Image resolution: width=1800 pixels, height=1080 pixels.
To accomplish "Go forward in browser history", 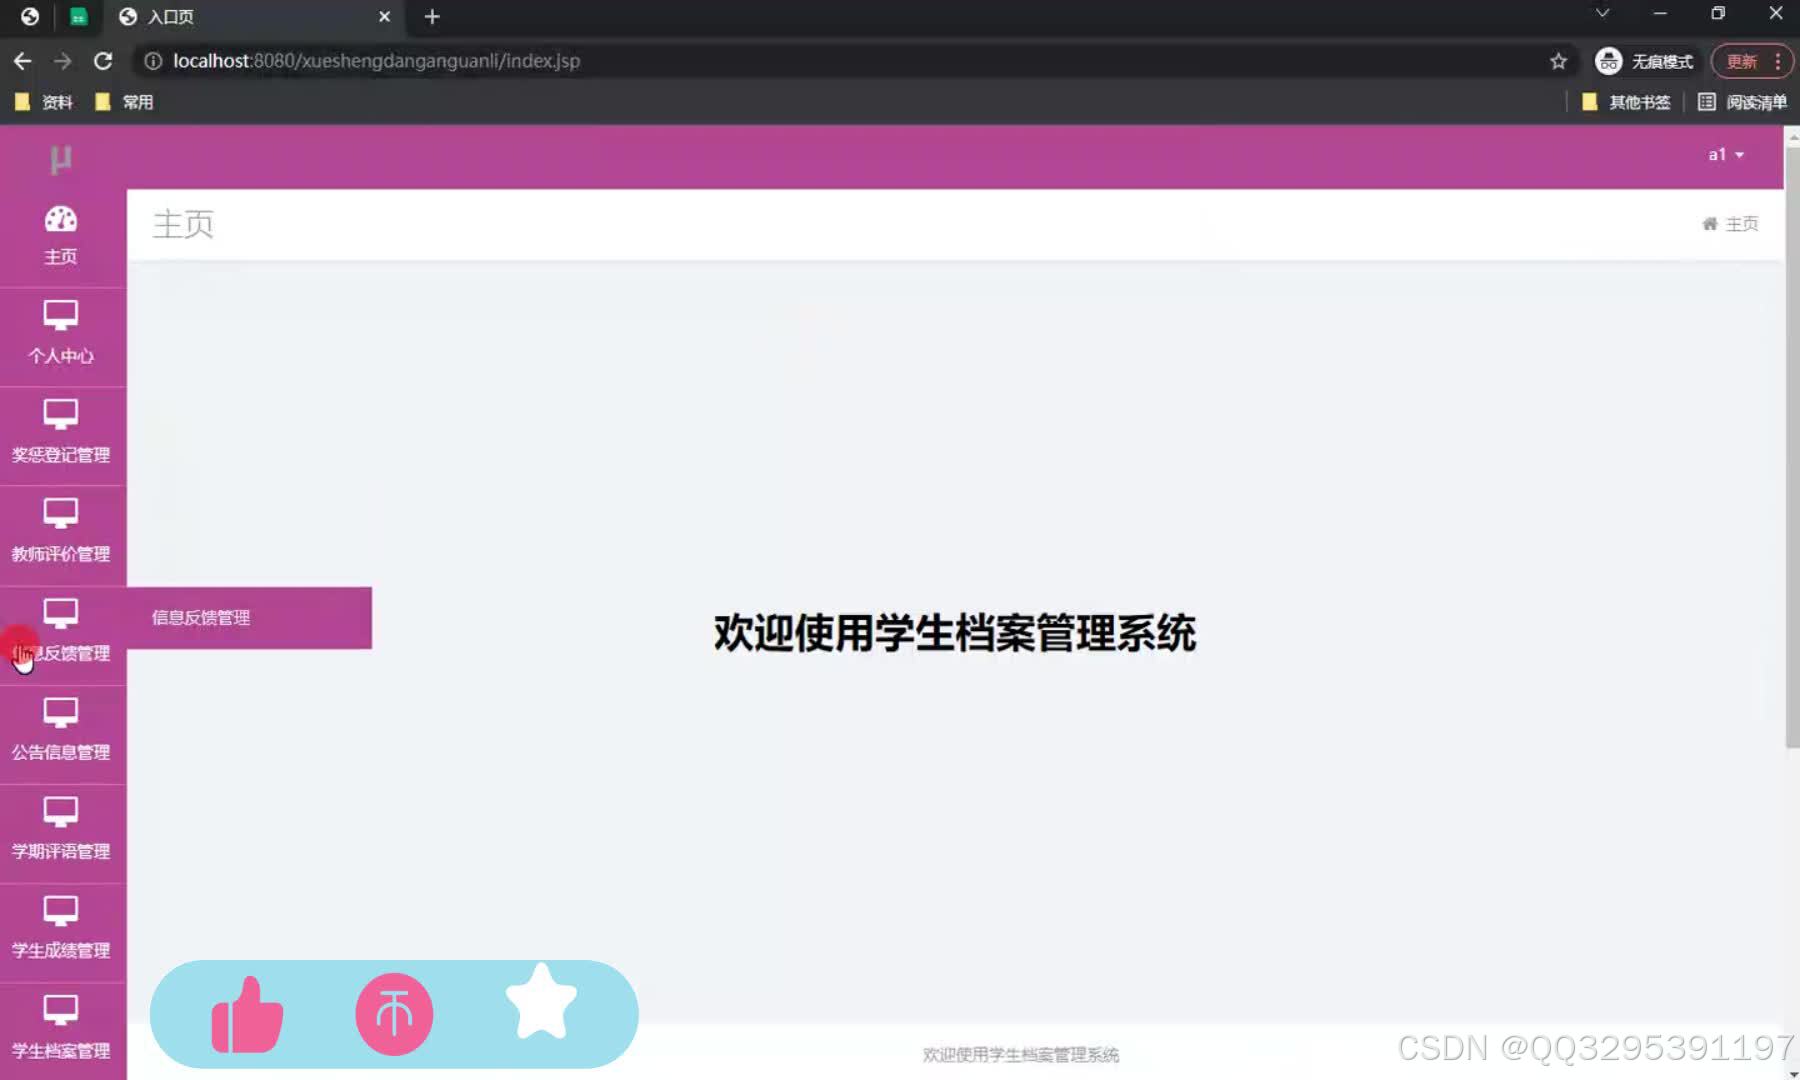I will pos(63,61).
